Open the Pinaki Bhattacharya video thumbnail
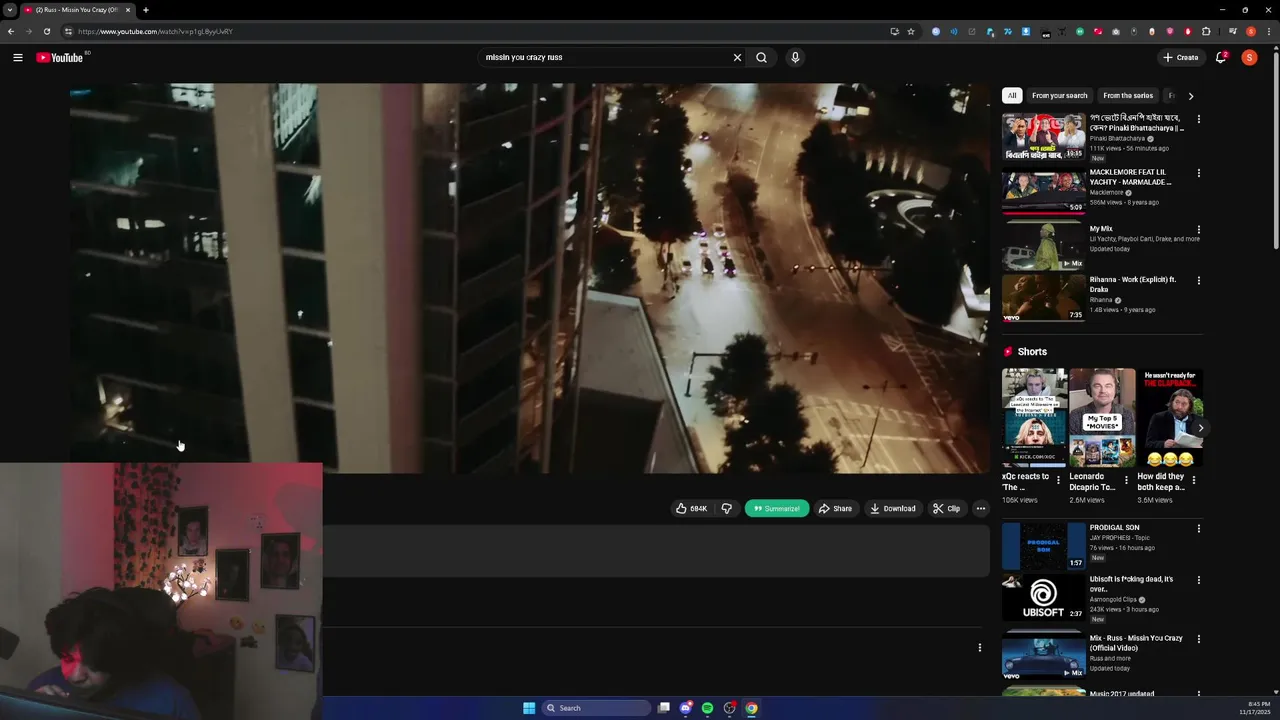 pos(1043,137)
